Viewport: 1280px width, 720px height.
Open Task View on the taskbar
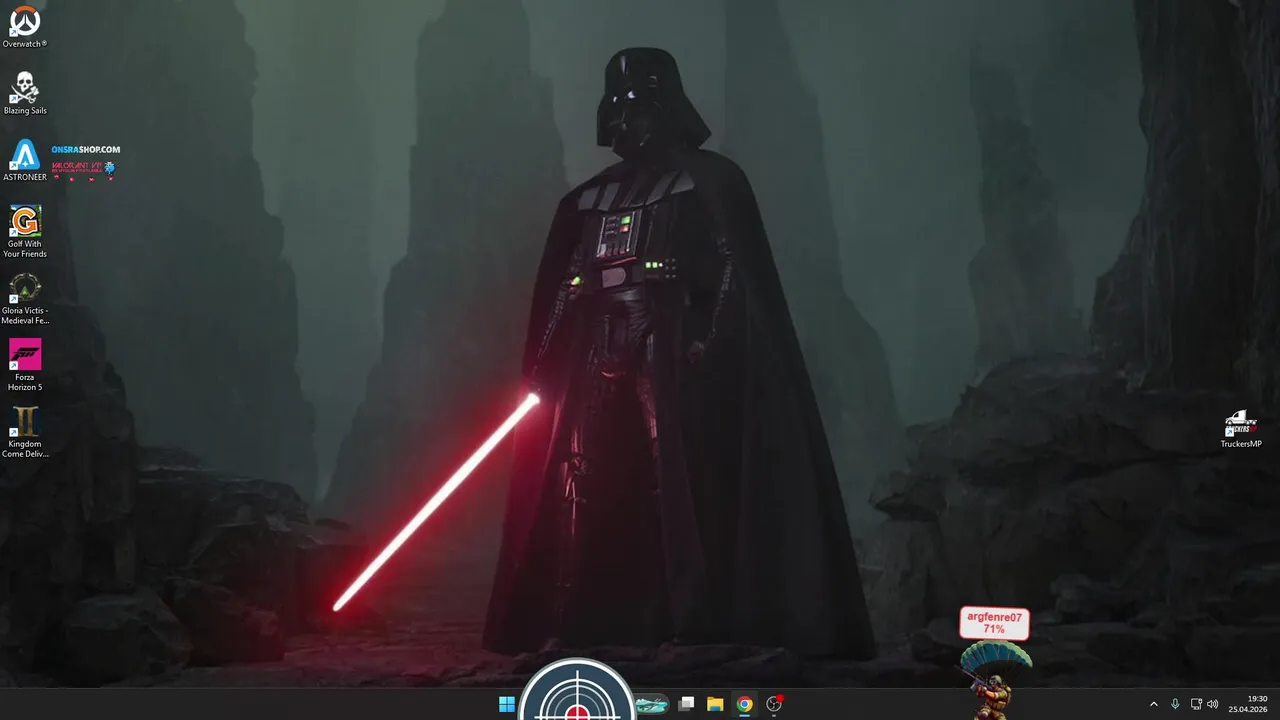[686, 704]
